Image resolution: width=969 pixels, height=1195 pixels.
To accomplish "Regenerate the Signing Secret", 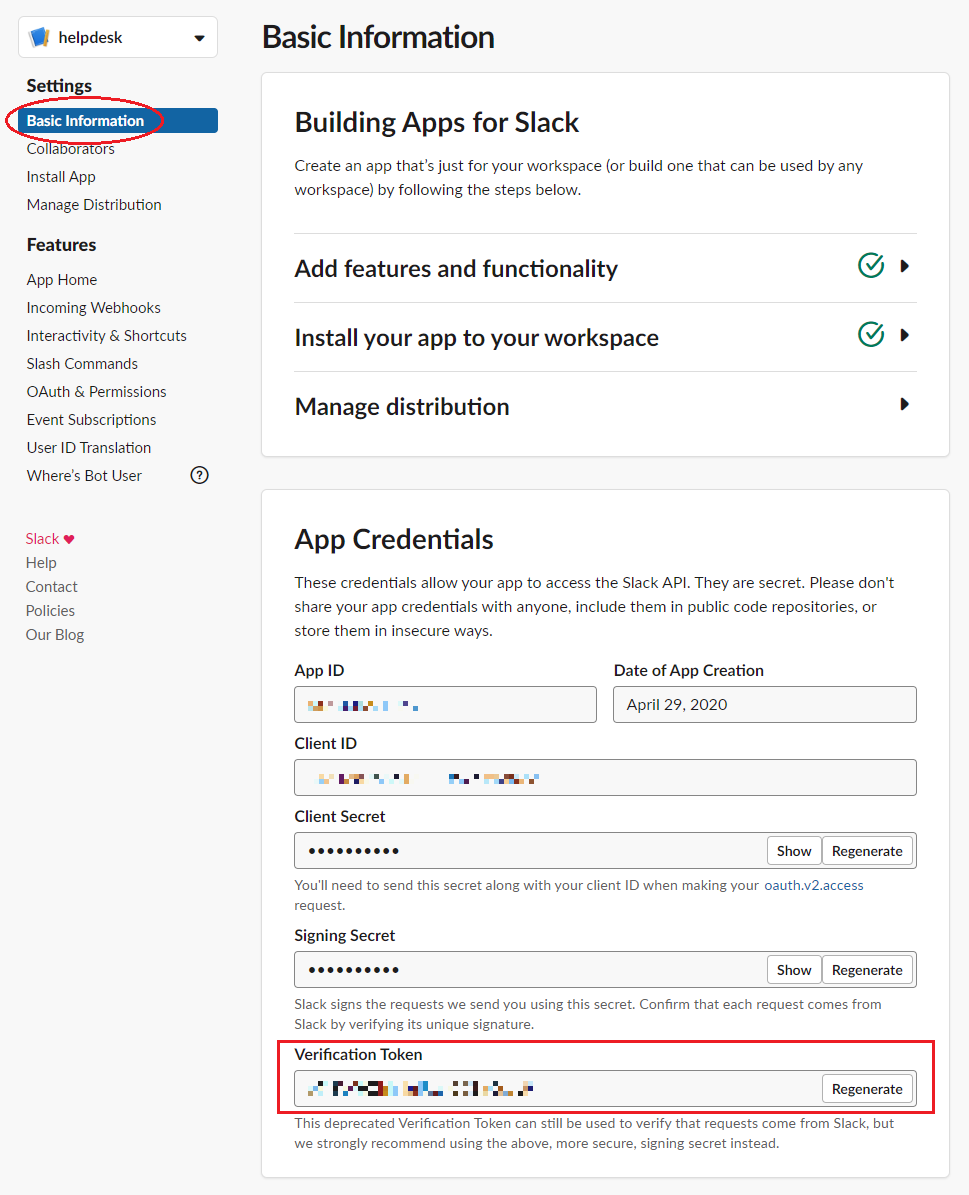I will (867, 970).
